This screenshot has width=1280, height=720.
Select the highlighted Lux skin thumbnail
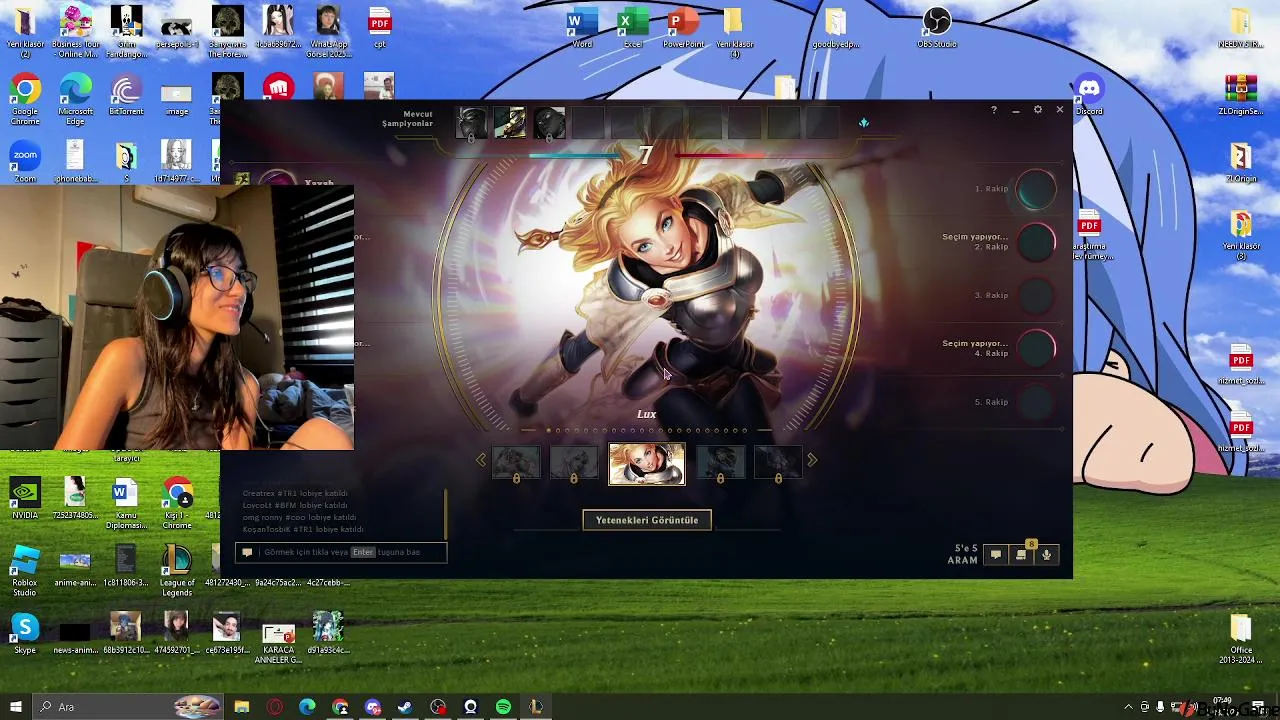click(647, 464)
